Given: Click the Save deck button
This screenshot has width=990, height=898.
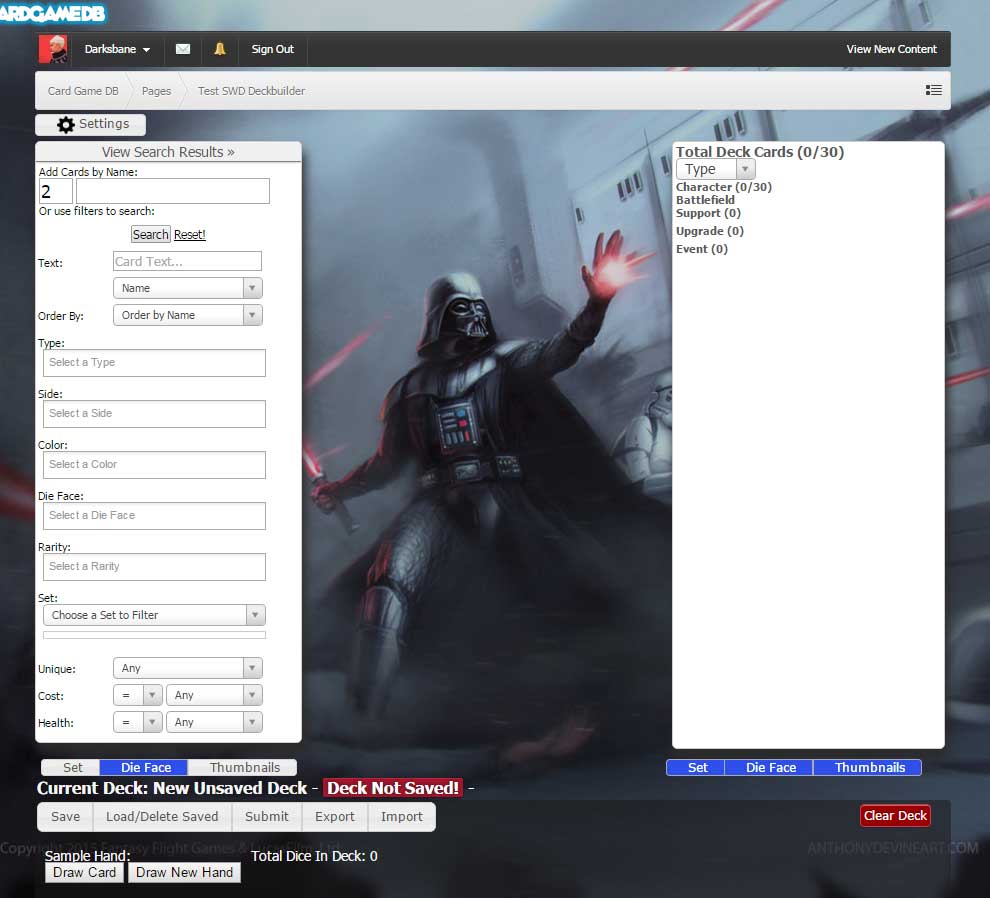Looking at the screenshot, I should click(x=66, y=817).
